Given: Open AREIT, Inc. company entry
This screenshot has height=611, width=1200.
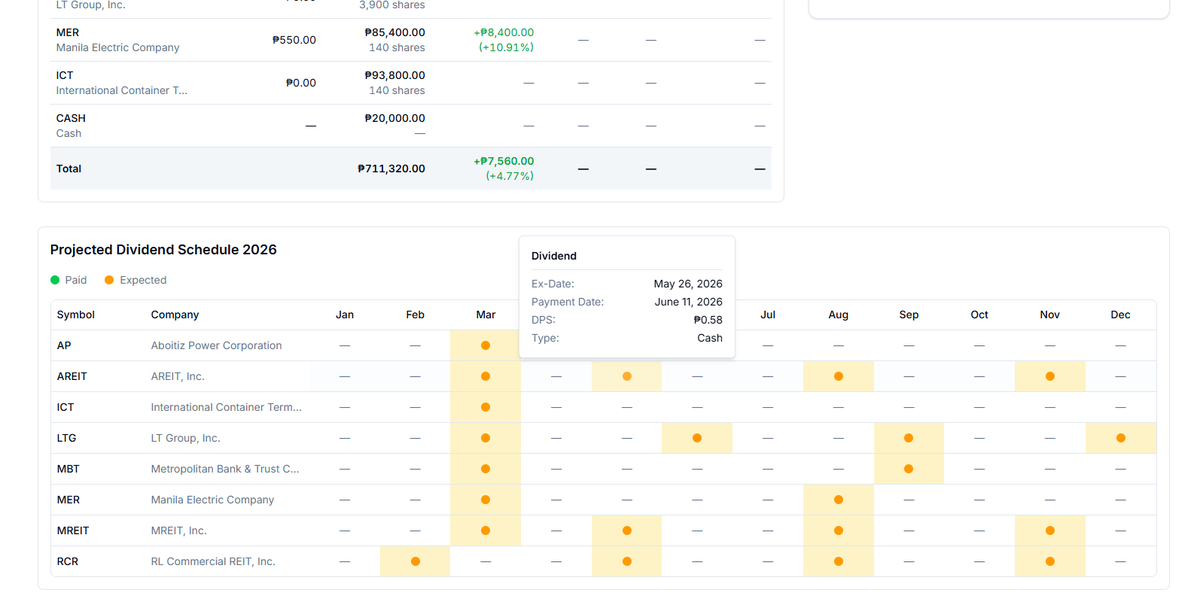Looking at the screenshot, I should [x=177, y=376].
